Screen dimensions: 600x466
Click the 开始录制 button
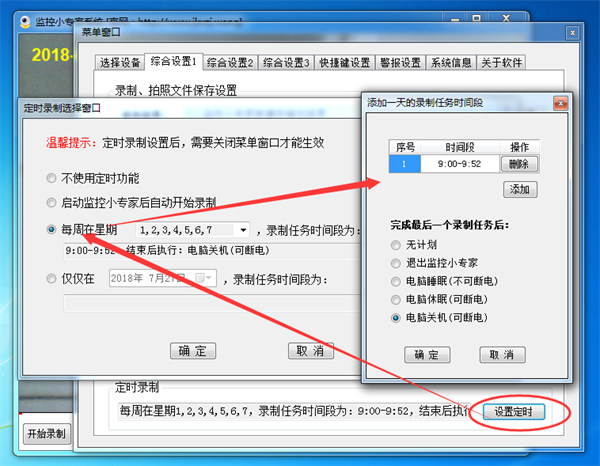[47, 434]
